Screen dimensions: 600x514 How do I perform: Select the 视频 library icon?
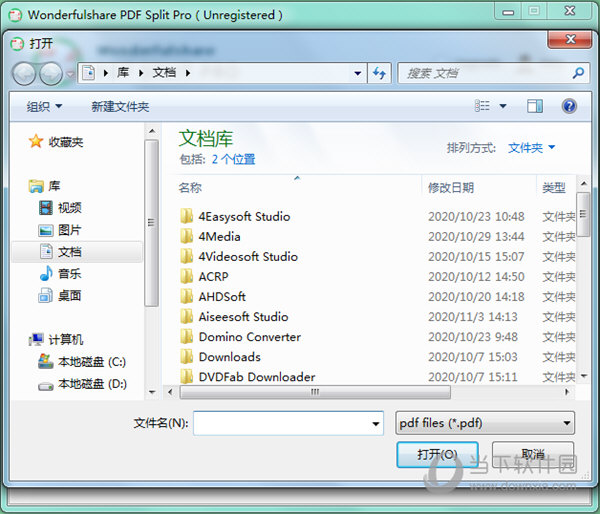click(x=46, y=208)
